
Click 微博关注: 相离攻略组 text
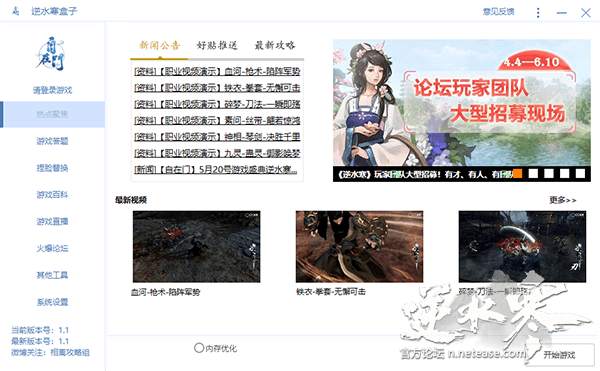(50, 353)
